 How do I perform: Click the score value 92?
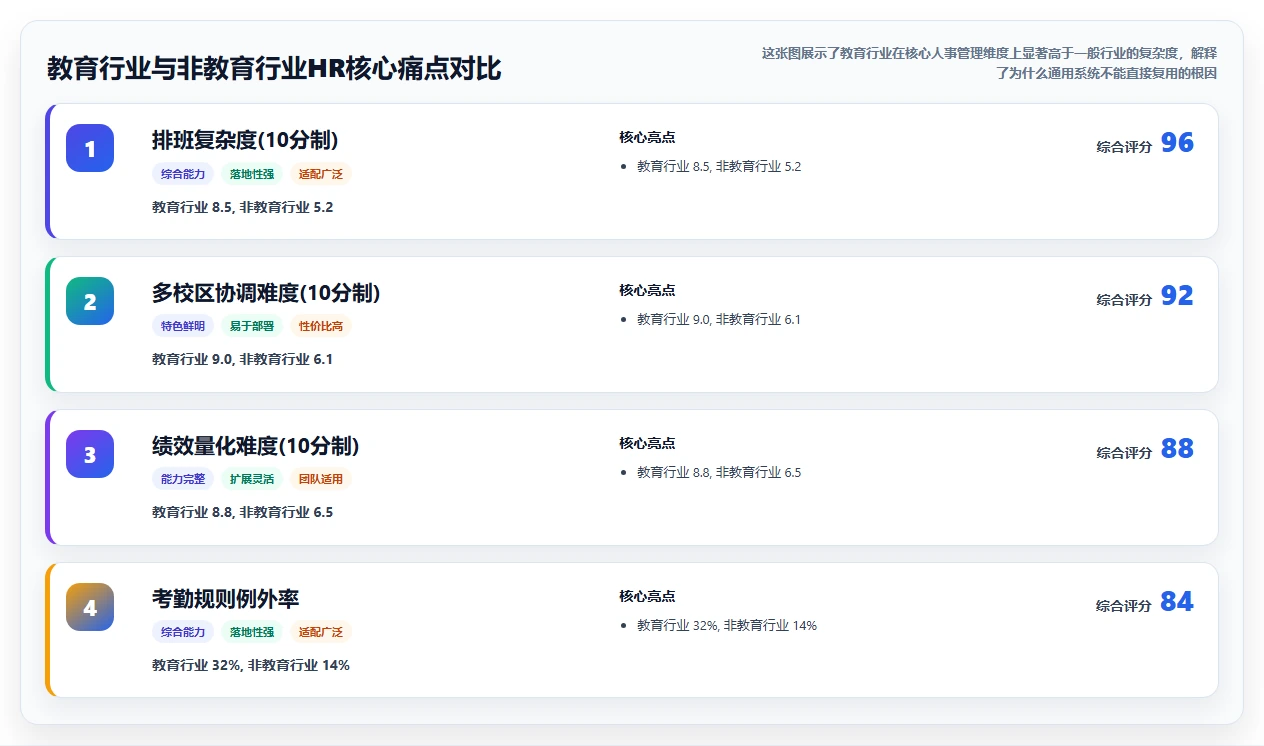tap(1177, 296)
